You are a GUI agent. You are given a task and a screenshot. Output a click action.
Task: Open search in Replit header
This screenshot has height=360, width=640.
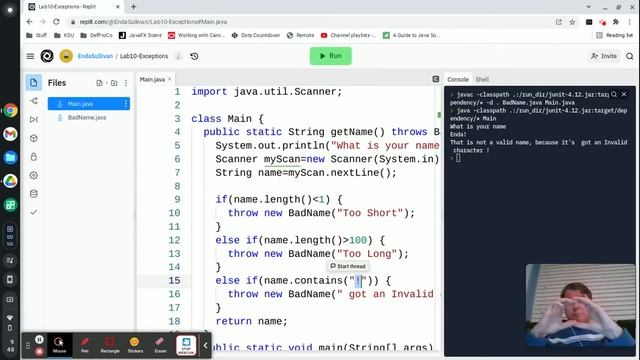(x=630, y=56)
